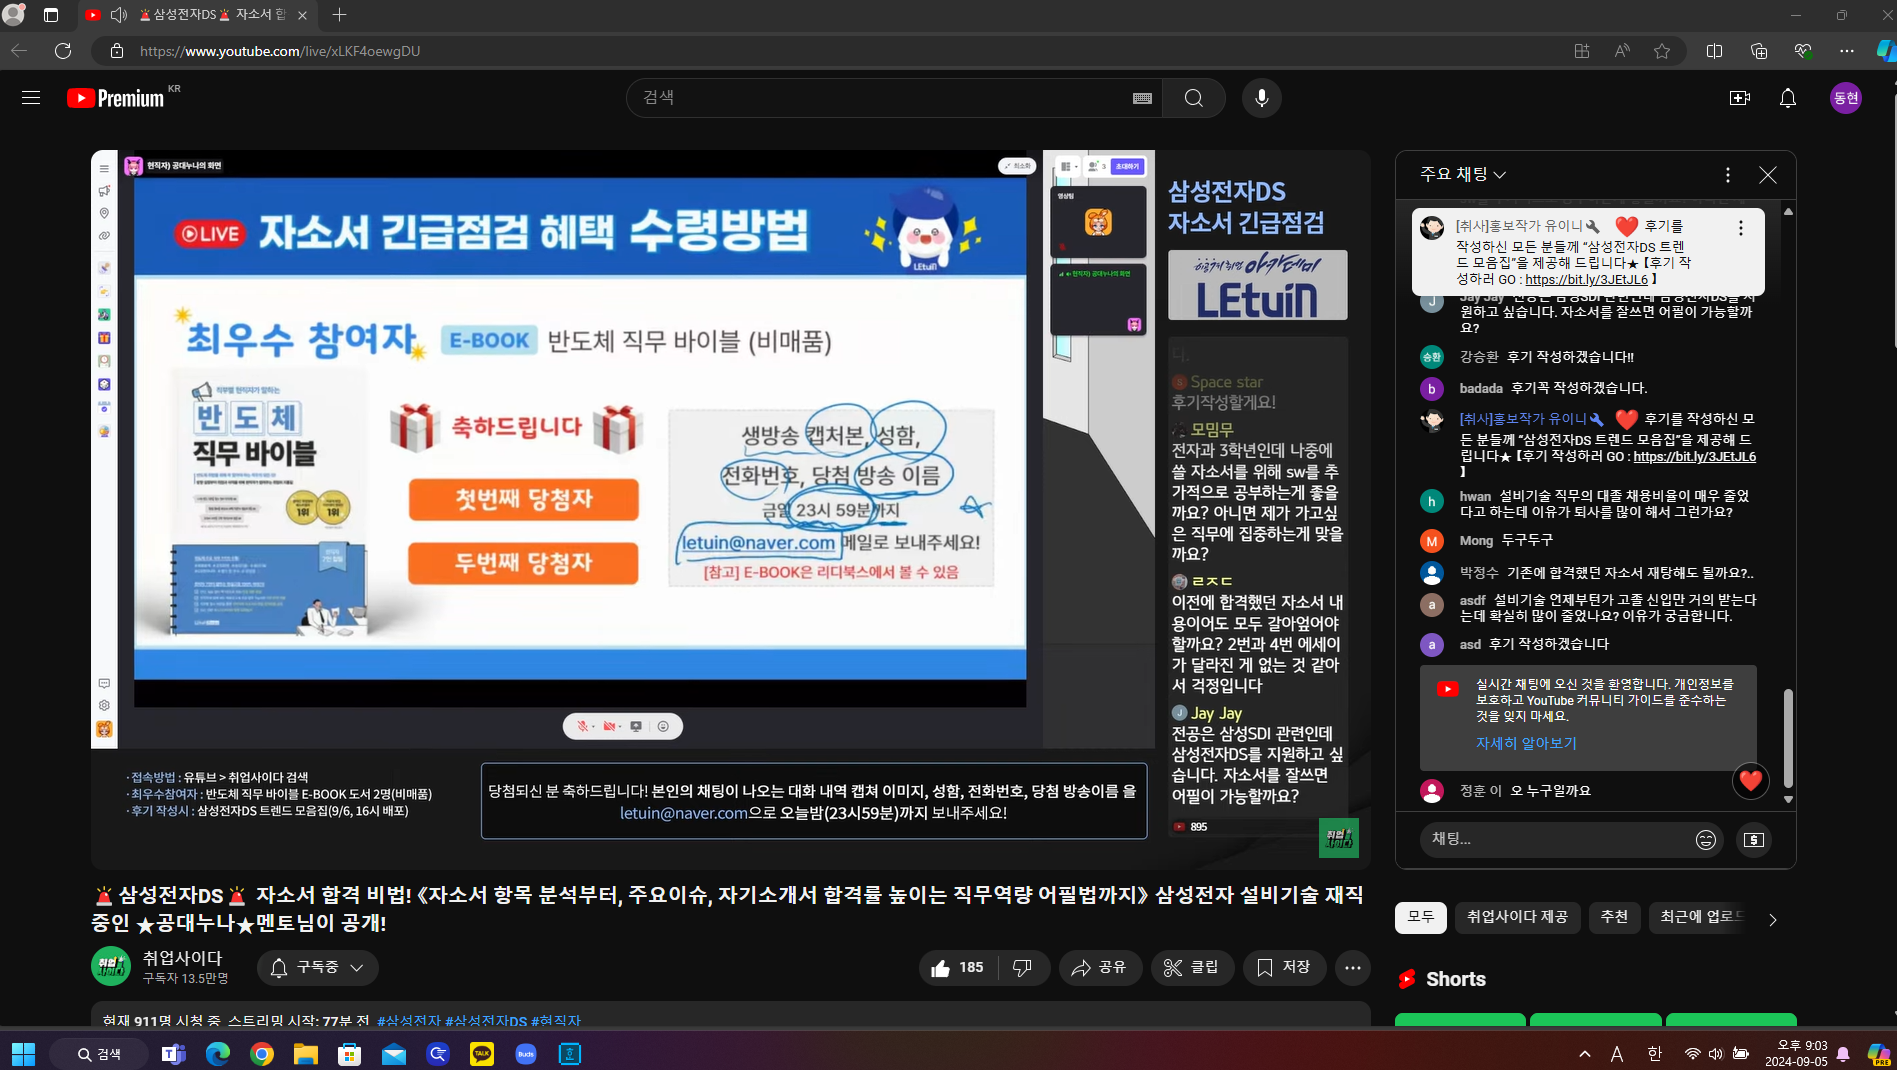Screen dimensions: 1897x1070
Task: Click the 자세히 알아보기 link
Action: 1526,743
